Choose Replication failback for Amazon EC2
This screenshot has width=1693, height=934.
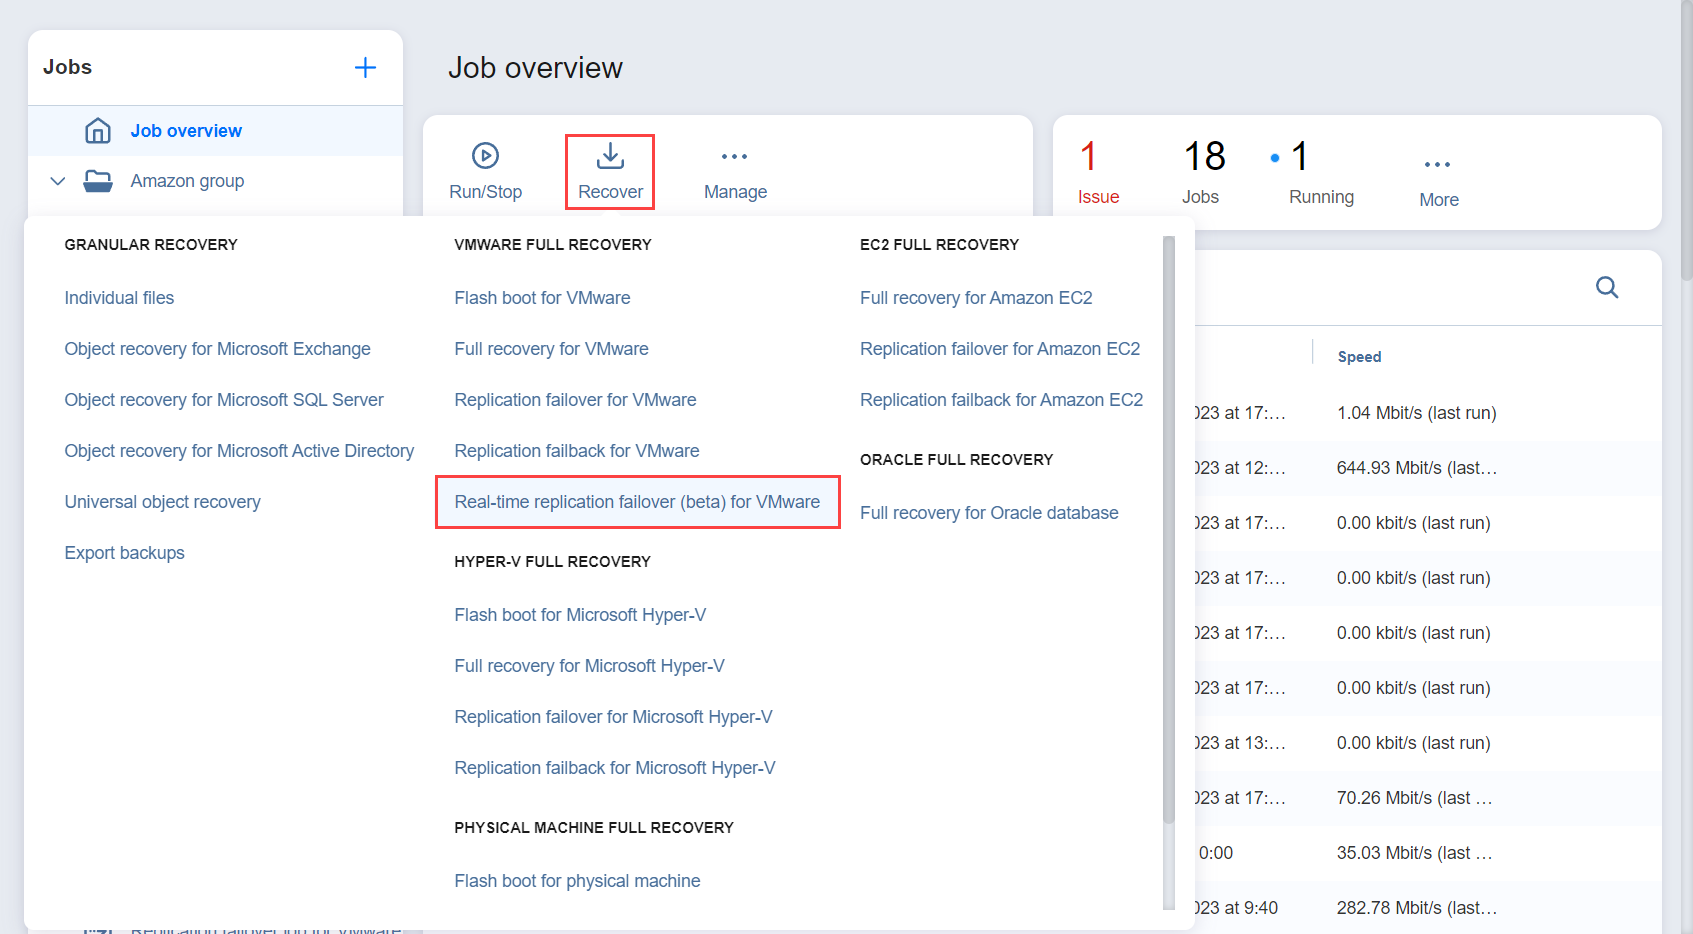pos(1001,400)
